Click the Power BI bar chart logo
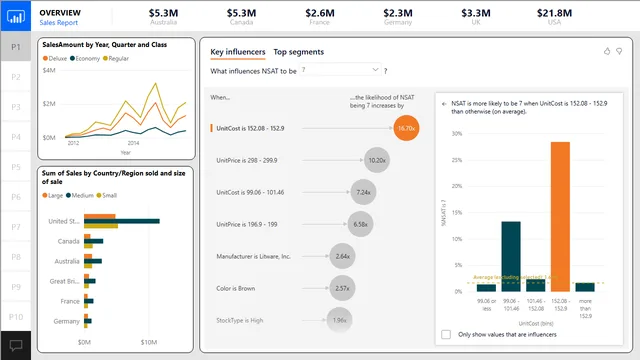640x360 pixels. point(16,16)
